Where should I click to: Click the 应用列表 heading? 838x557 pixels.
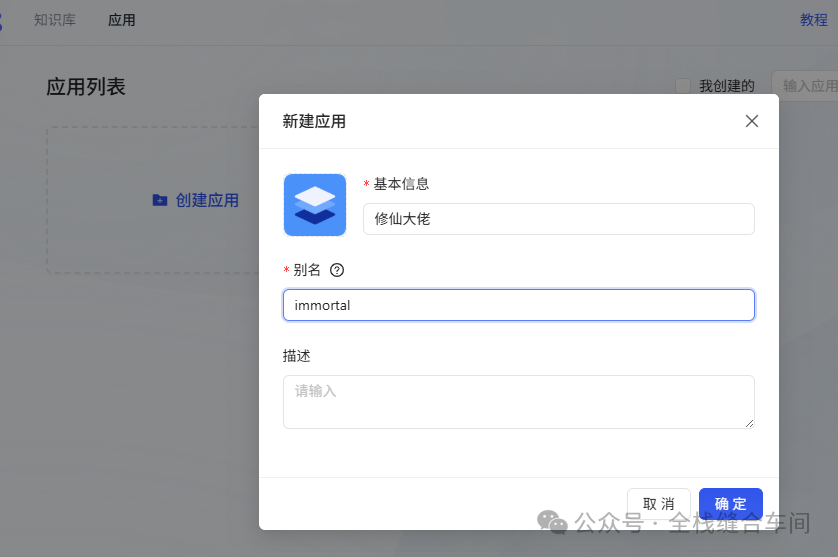click(x=86, y=87)
